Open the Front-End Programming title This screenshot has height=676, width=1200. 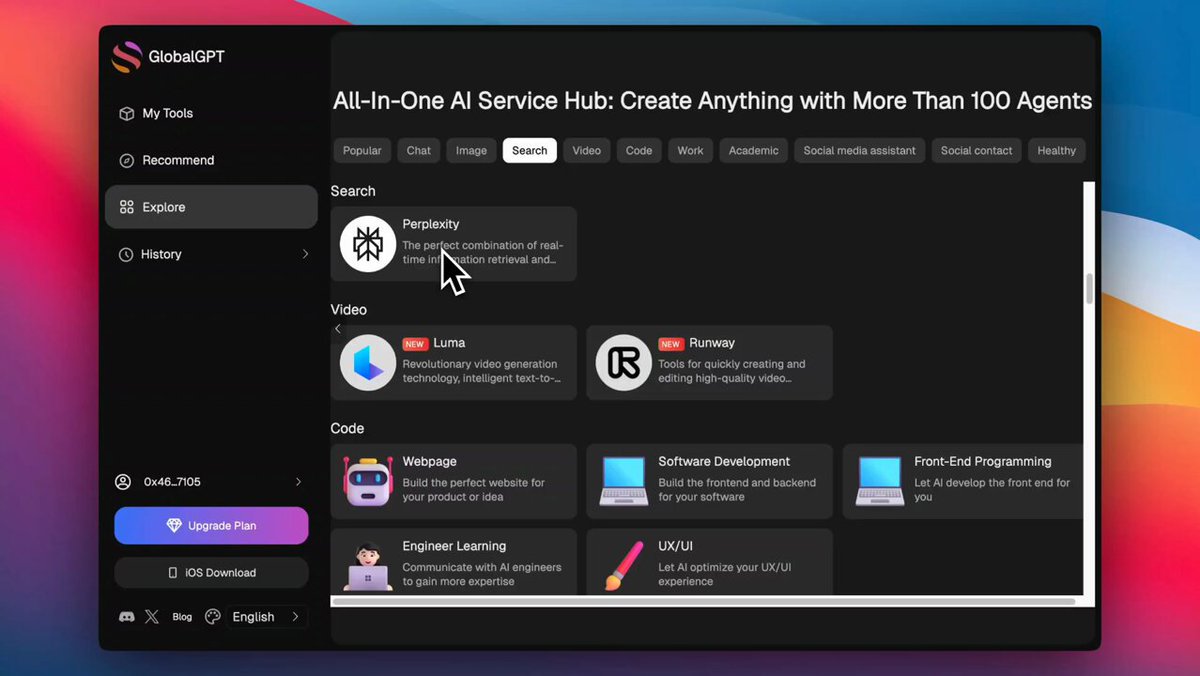[x=983, y=462]
